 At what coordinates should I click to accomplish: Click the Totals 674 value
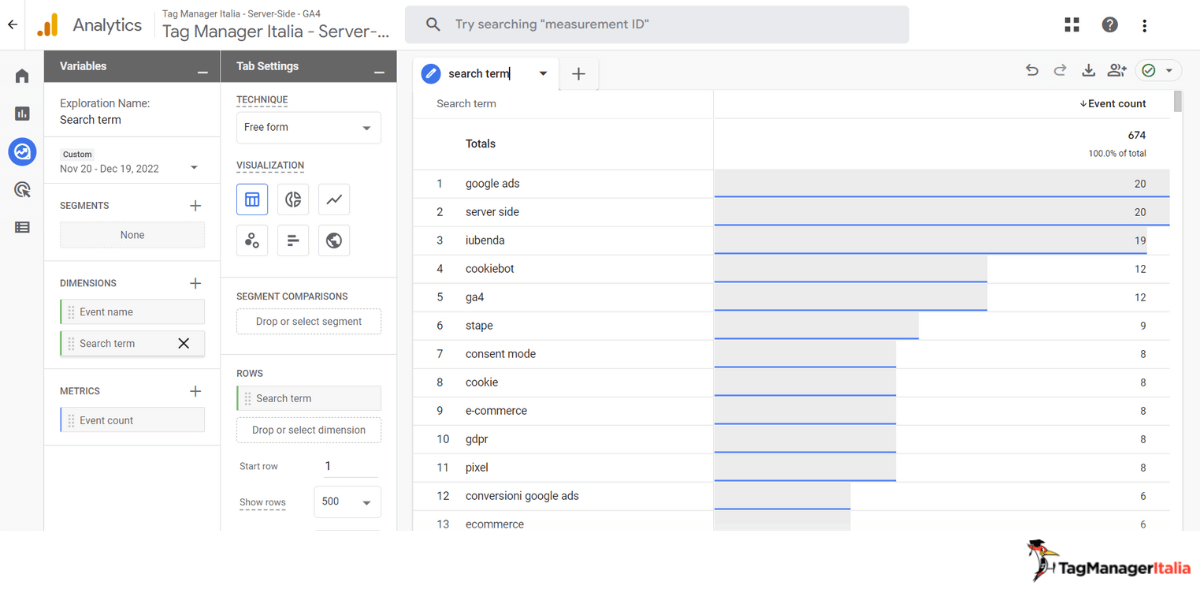(1136, 135)
